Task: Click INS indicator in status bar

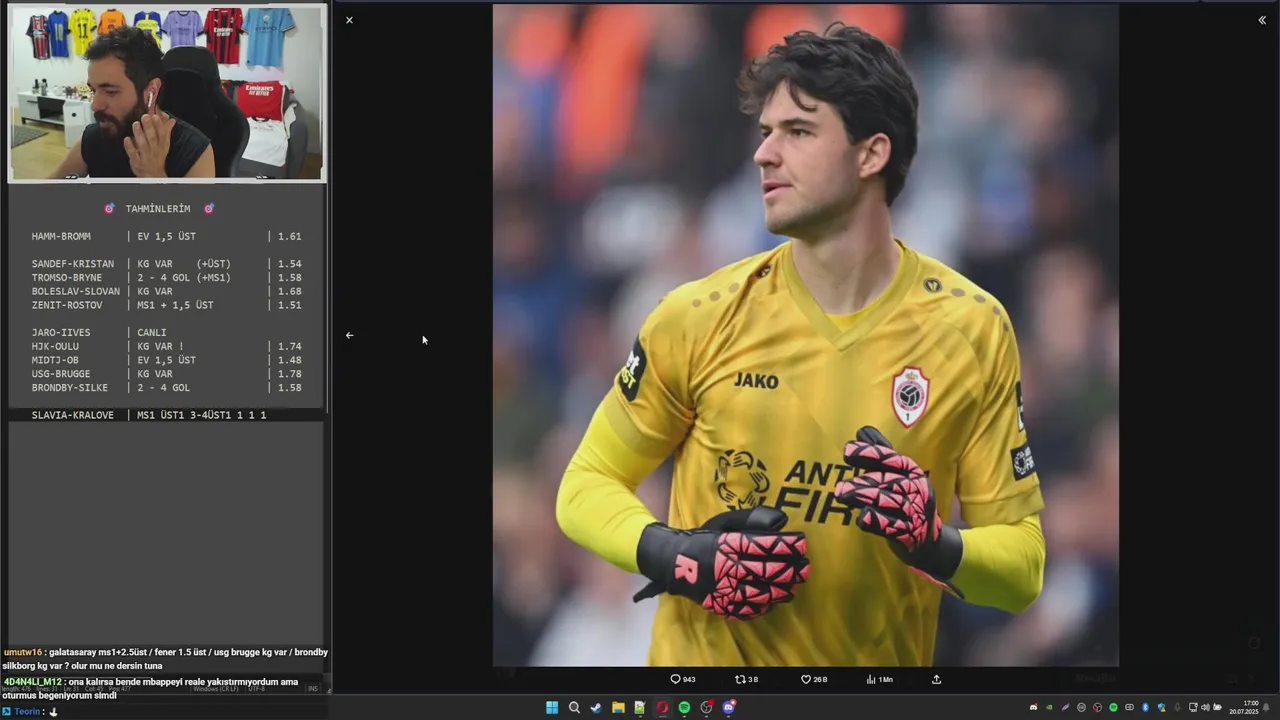Action: (x=313, y=689)
